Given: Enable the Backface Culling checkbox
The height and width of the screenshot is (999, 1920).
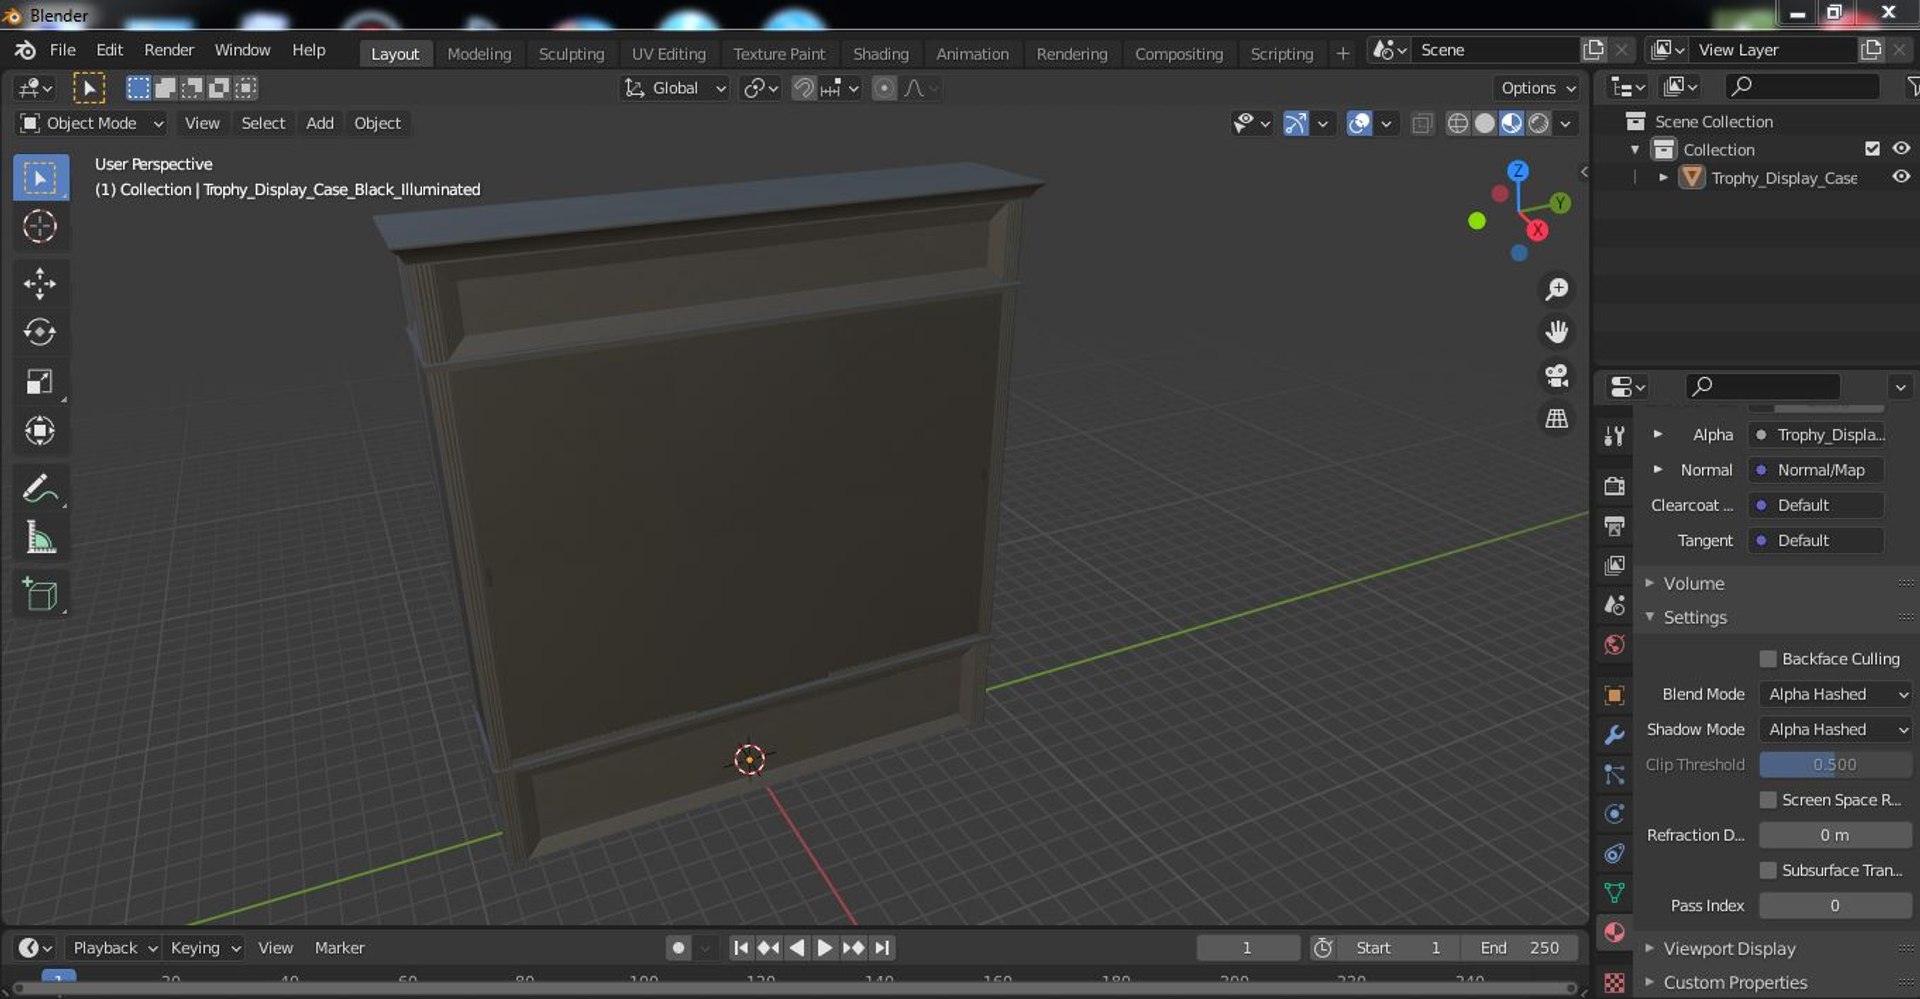Looking at the screenshot, I should [x=1768, y=659].
